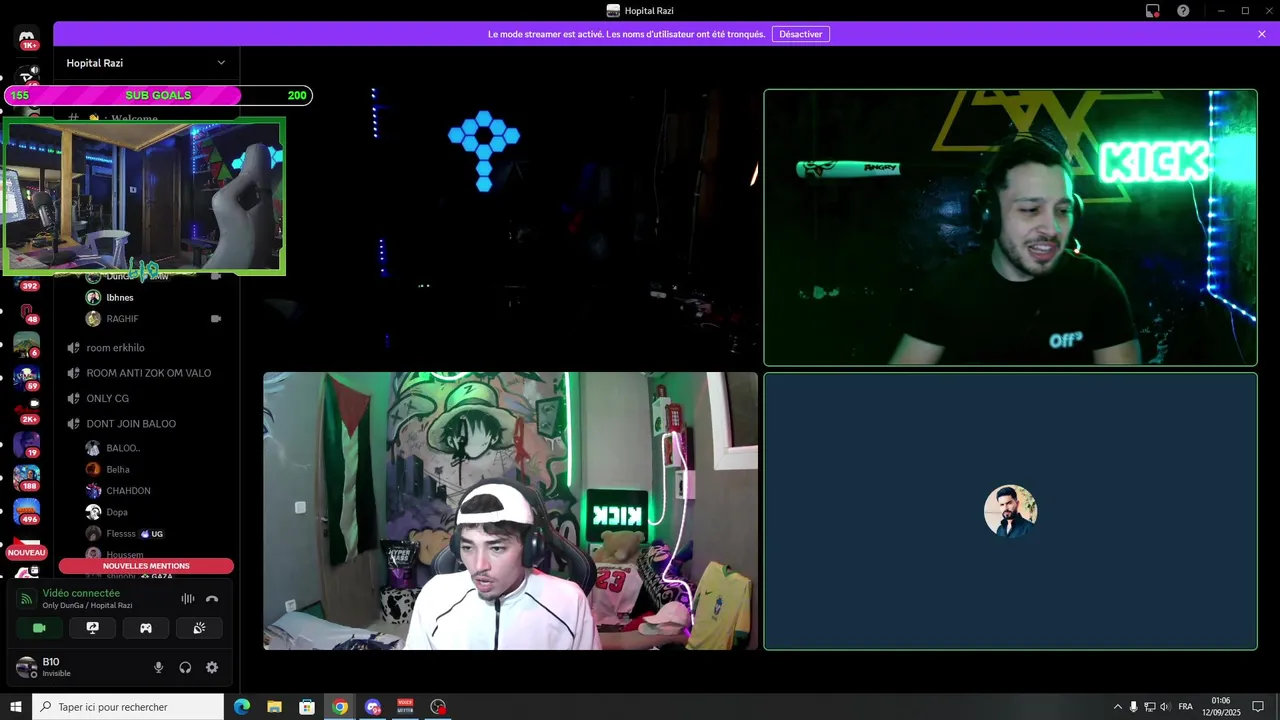
Task: Open Microsoft Store from taskbar
Action: tap(307, 707)
